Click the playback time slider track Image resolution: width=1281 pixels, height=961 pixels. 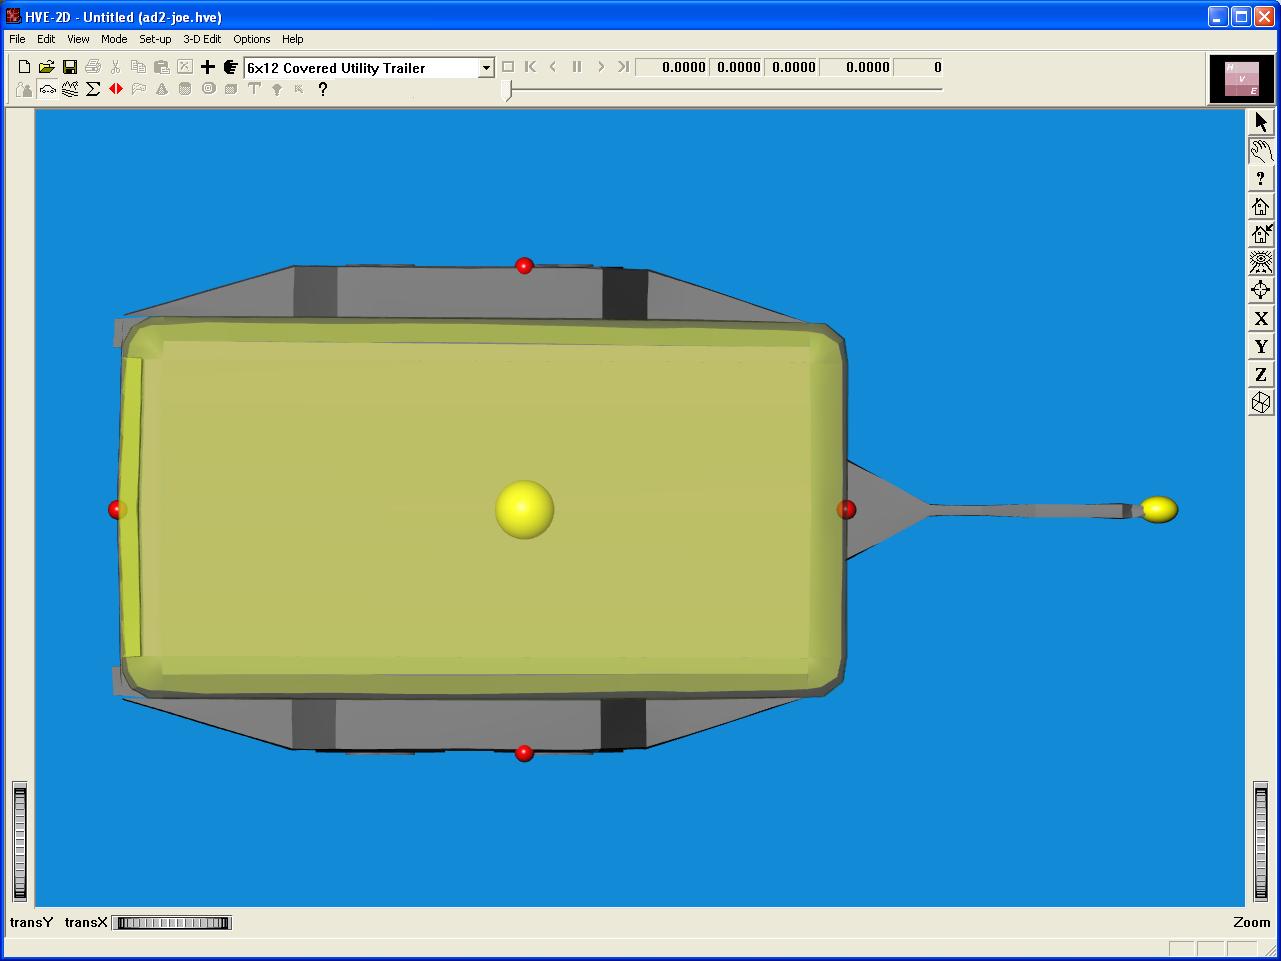pos(725,89)
